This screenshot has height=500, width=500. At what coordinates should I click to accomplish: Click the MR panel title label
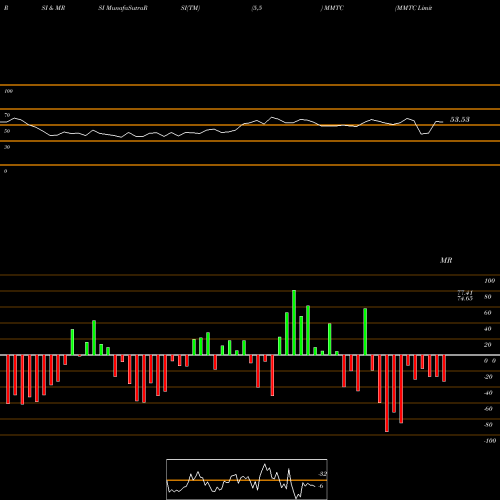point(446,260)
